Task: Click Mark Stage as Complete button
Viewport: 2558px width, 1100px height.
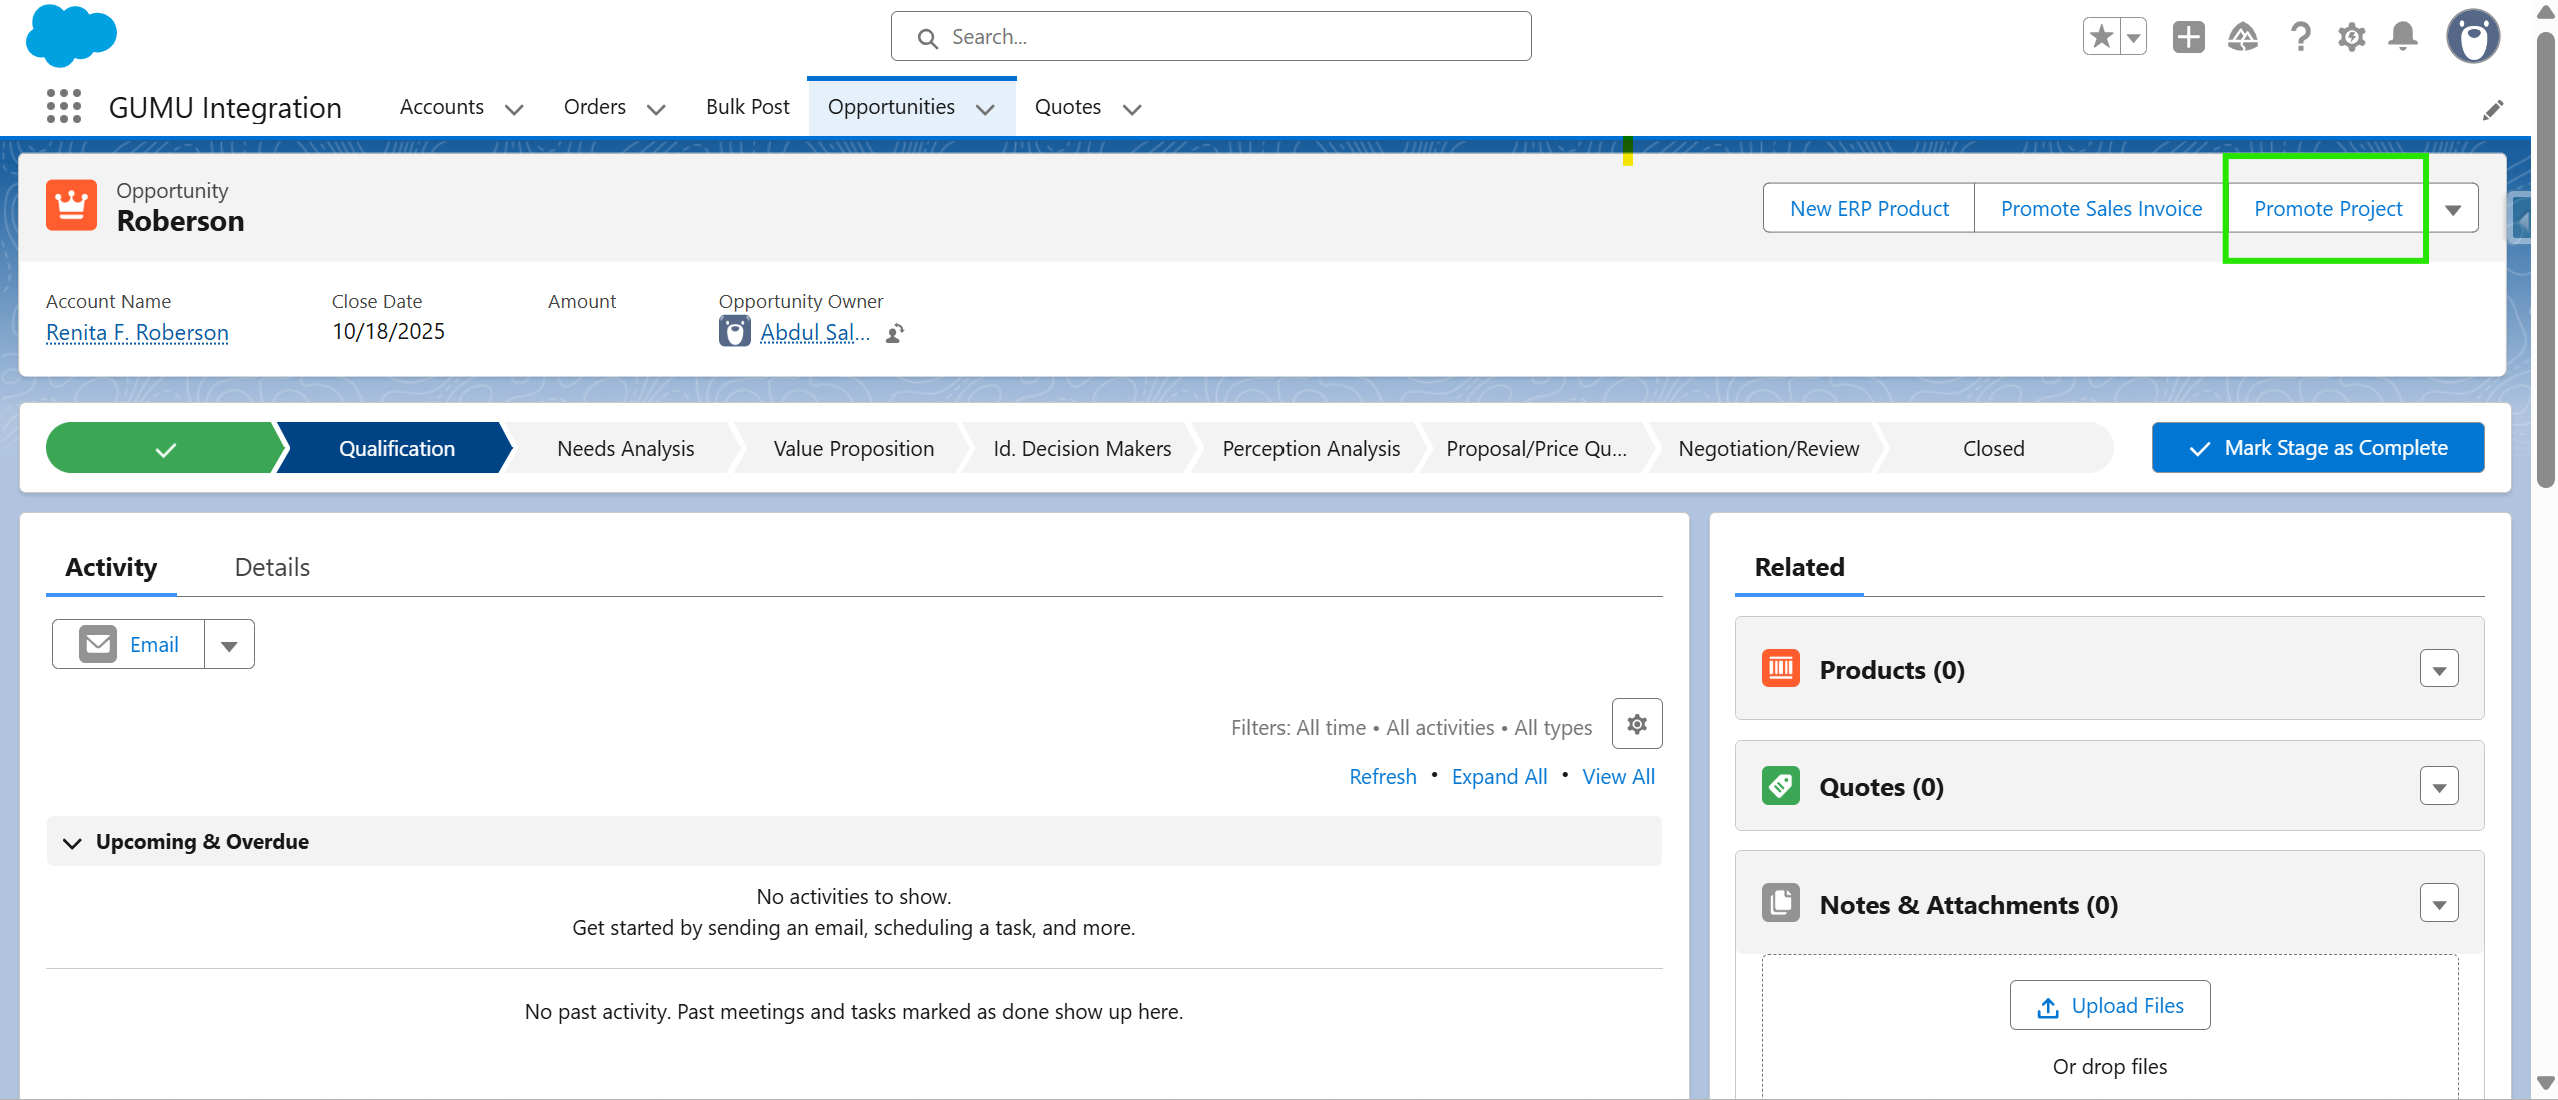Action: pos(2317,448)
